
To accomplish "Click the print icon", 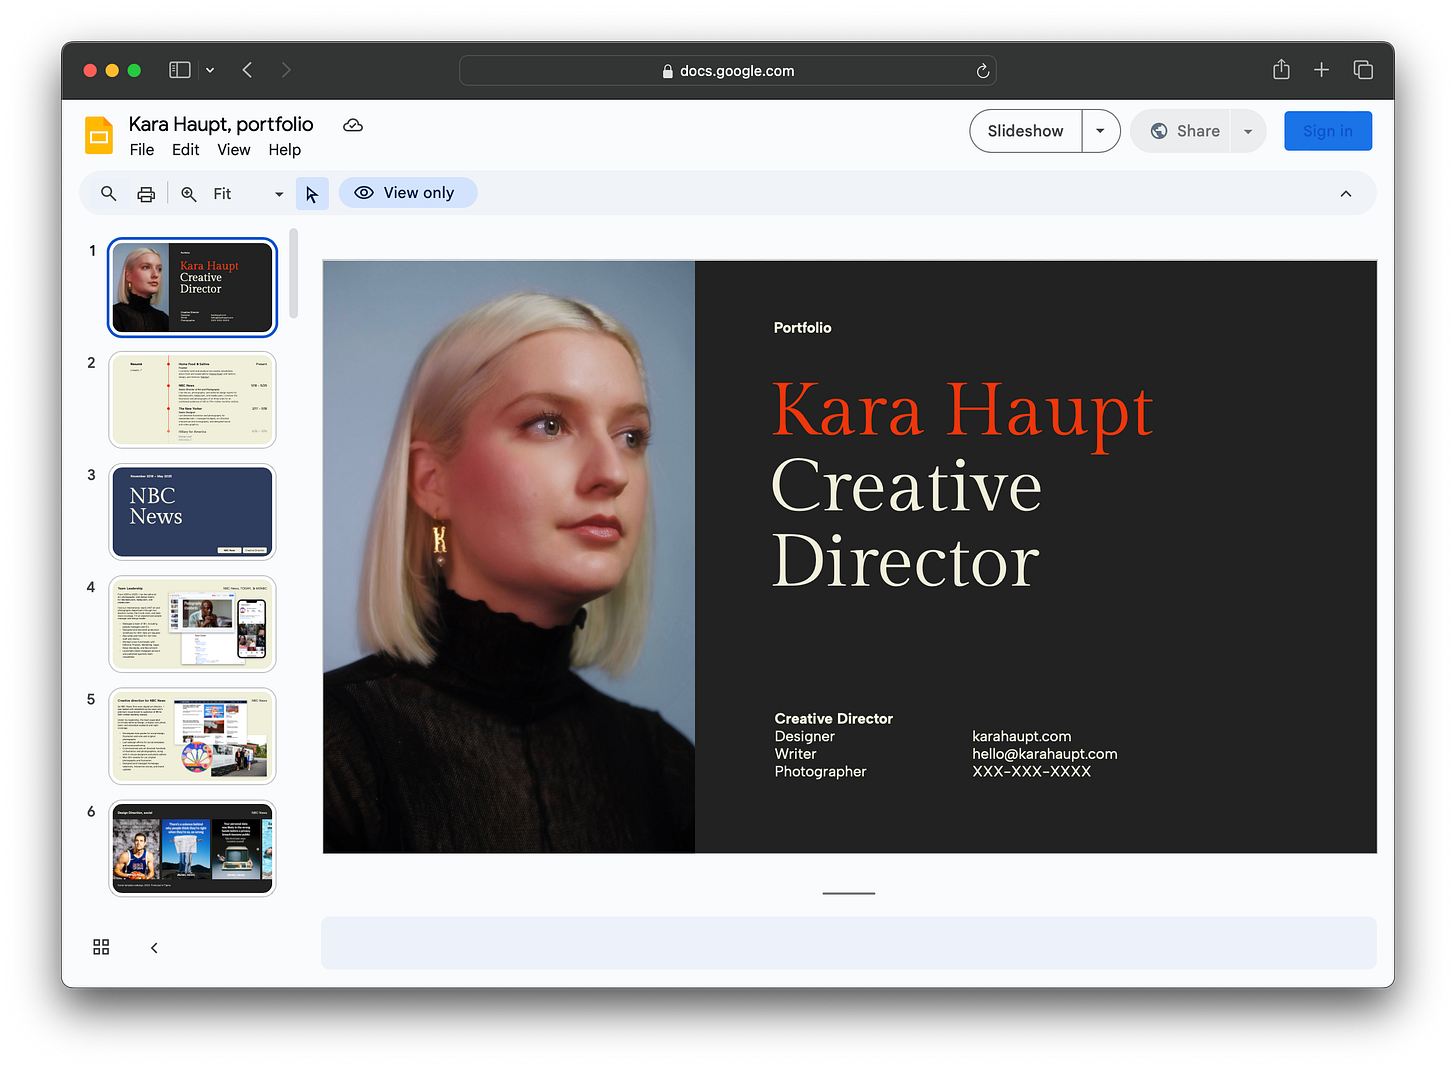I will point(146,194).
